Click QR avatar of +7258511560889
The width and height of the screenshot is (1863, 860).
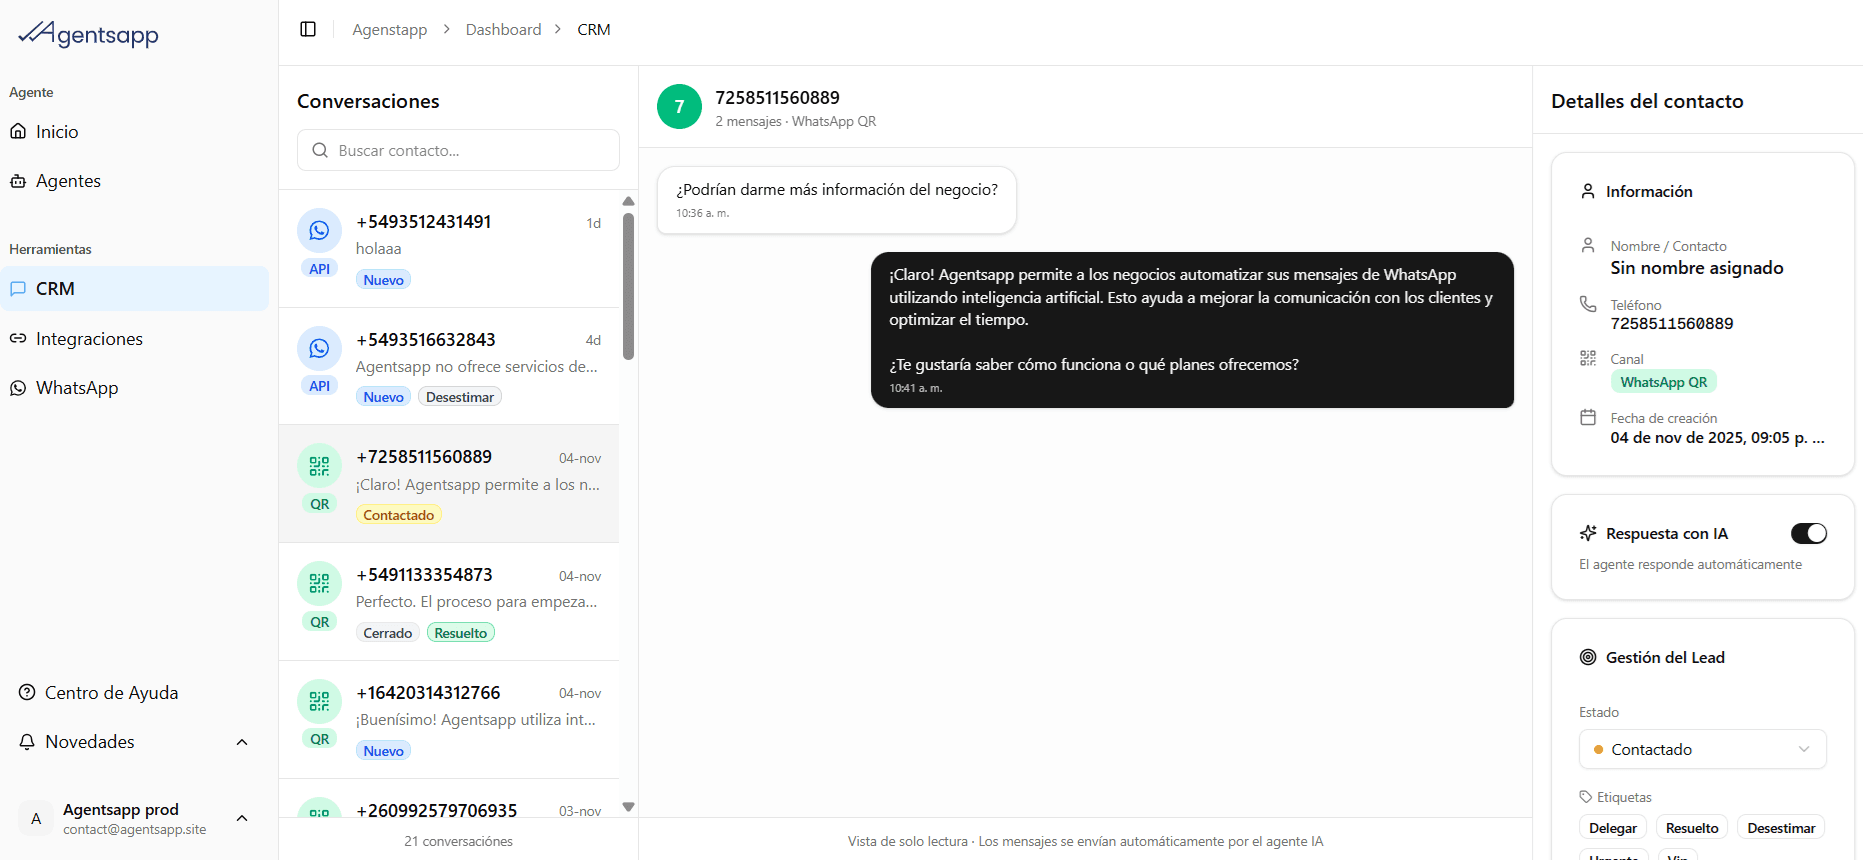click(x=319, y=466)
